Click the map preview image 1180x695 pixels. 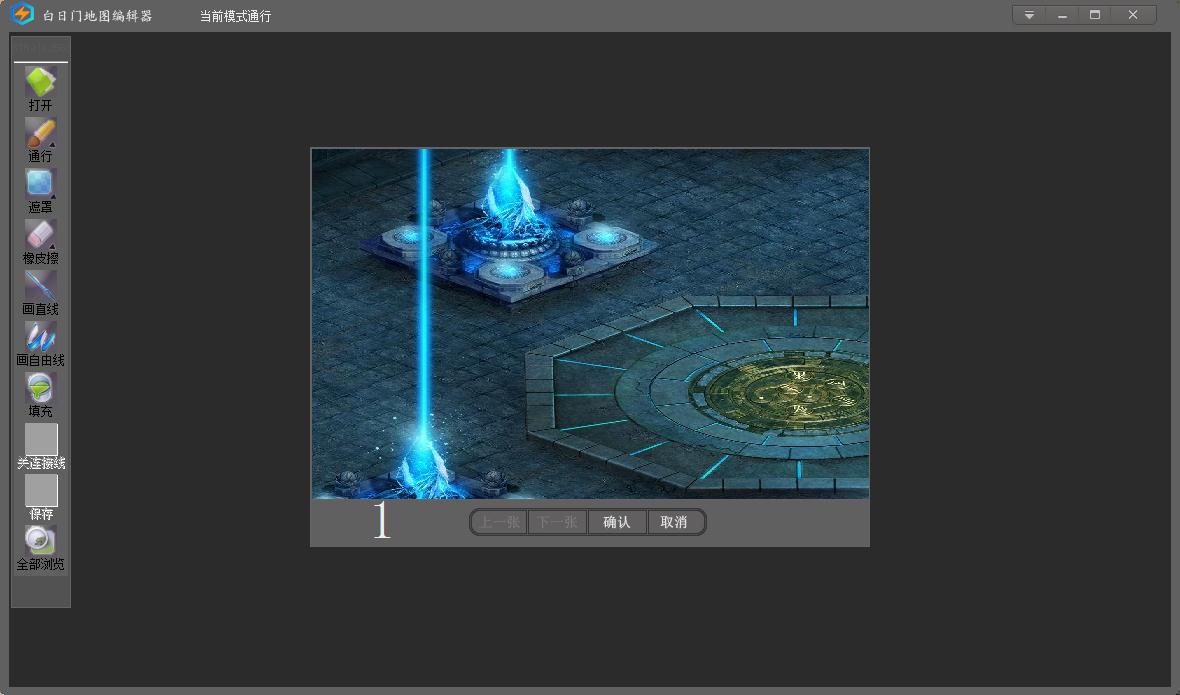(x=590, y=323)
